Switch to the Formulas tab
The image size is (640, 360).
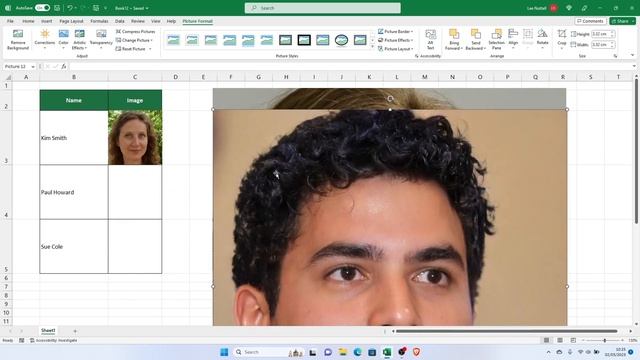pos(99,21)
